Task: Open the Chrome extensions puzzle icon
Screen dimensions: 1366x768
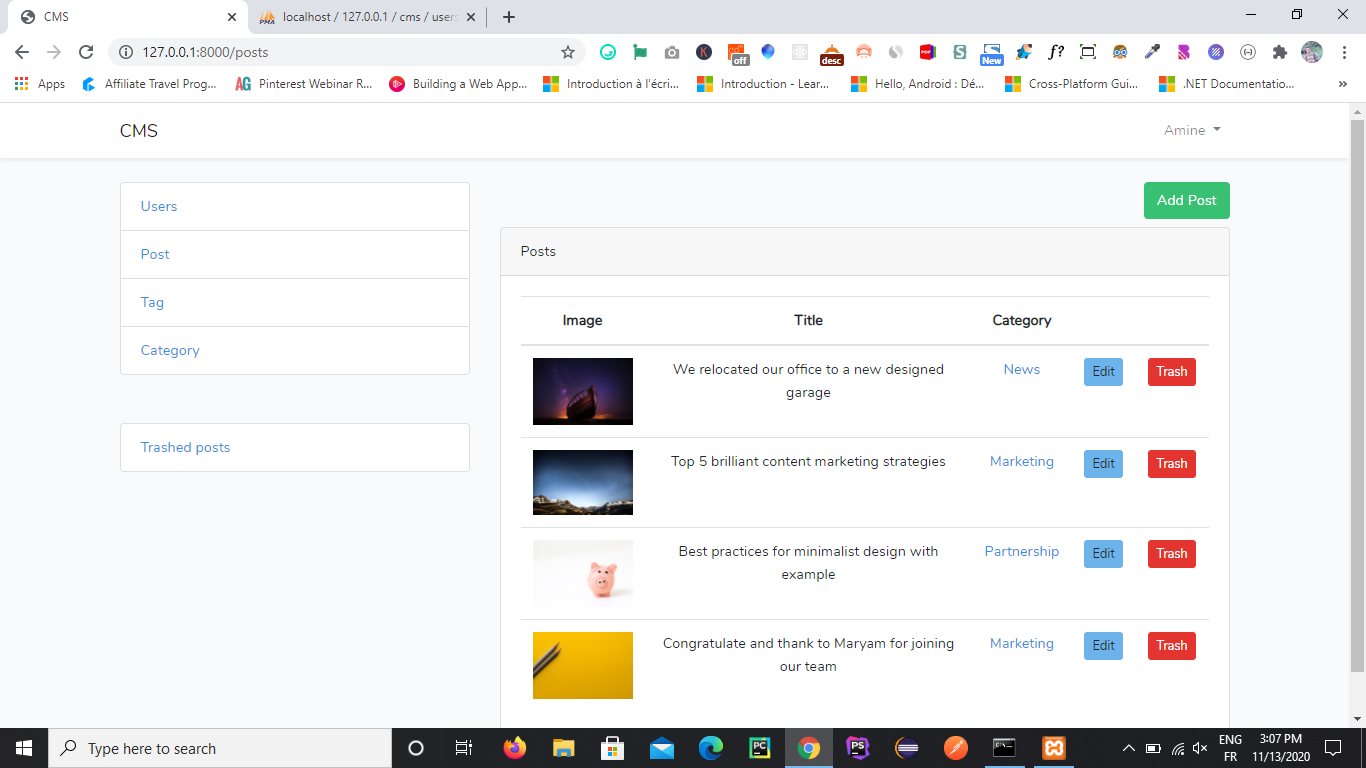Action: coord(1280,52)
